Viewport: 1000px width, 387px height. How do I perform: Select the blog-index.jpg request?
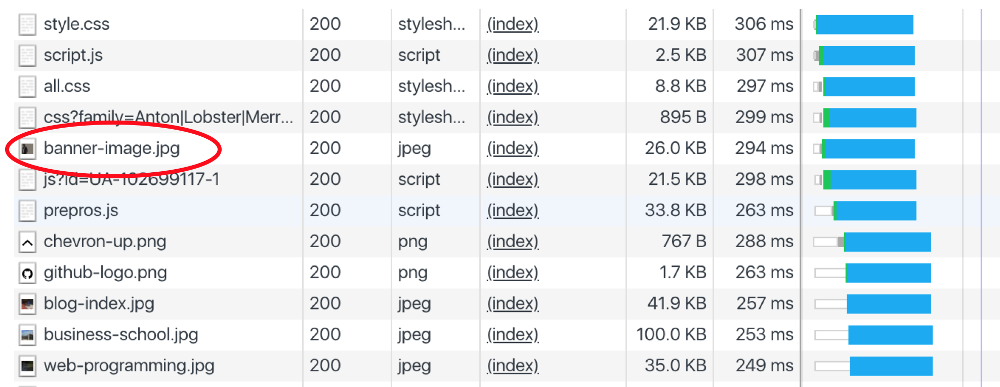coord(99,304)
